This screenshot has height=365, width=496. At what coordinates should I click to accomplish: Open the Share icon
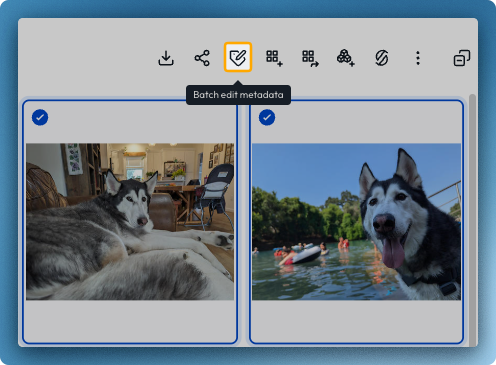coord(202,58)
